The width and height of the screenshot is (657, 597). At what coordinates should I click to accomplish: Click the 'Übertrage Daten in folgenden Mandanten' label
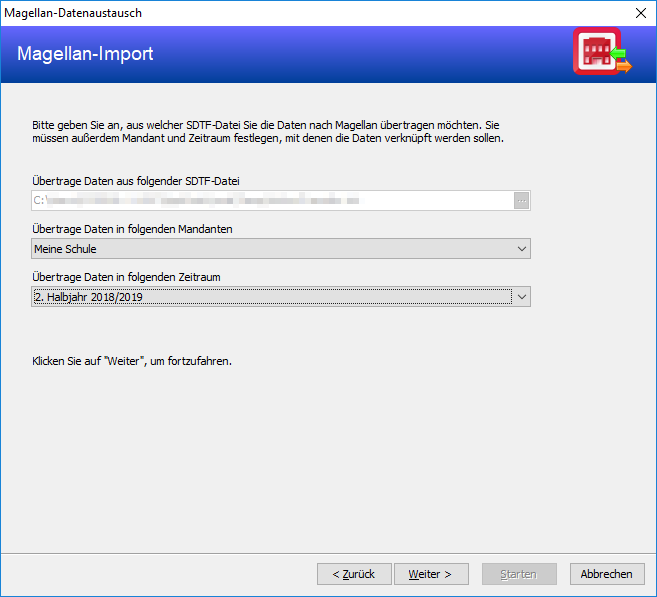132,229
